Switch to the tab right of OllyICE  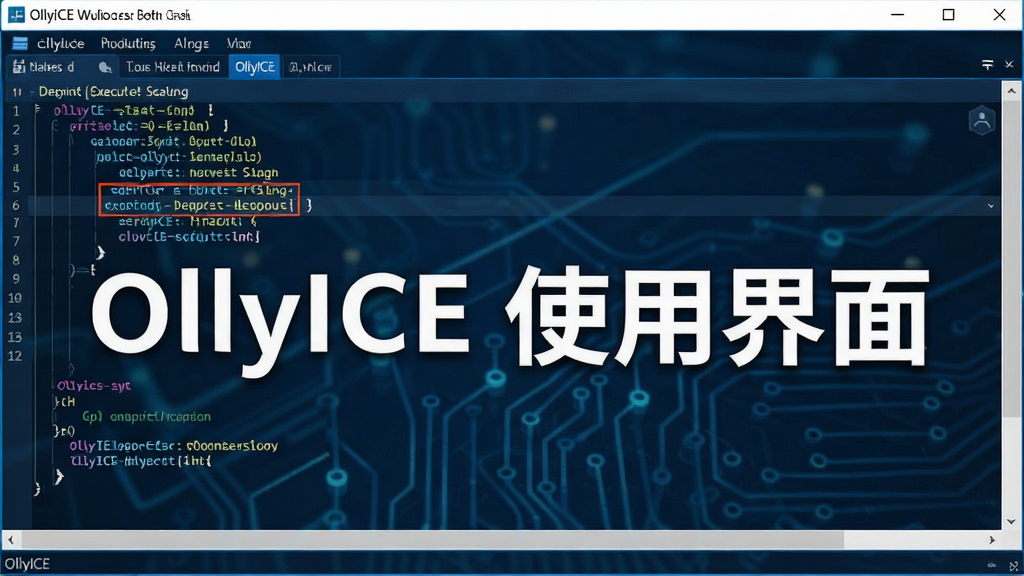pyautogui.click(x=310, y=67)
